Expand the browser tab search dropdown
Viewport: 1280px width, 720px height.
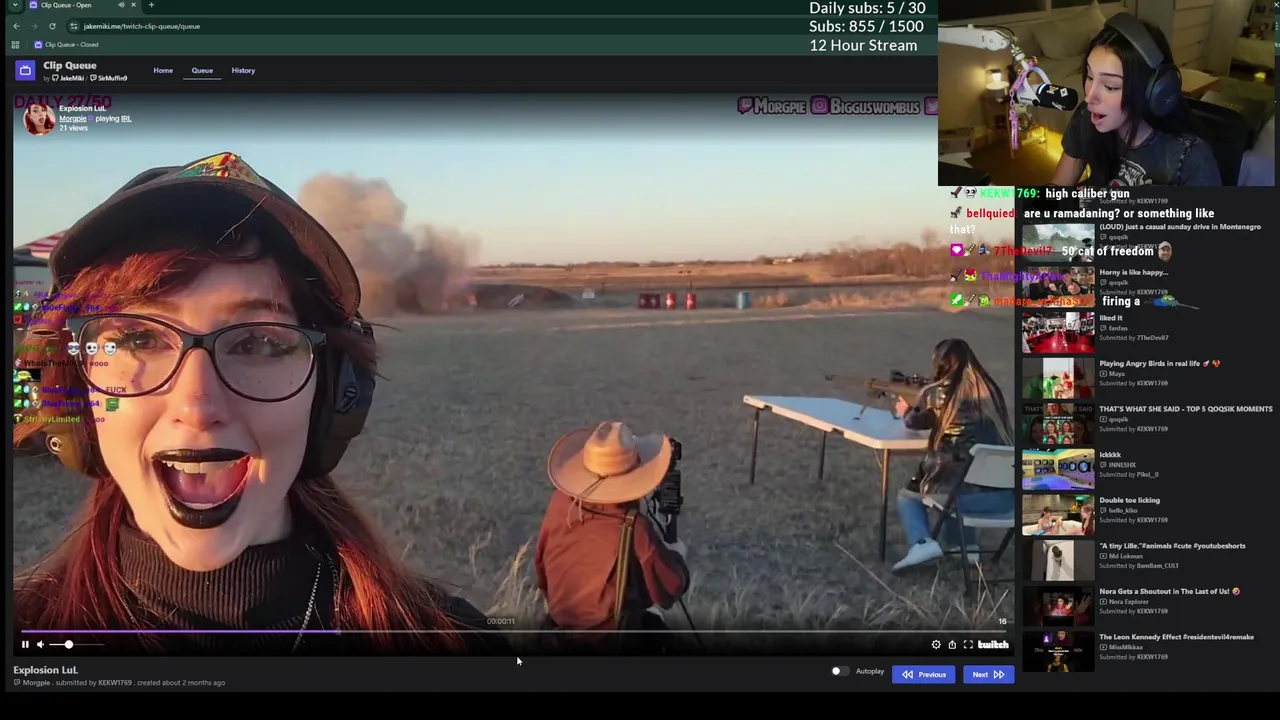click(x=14, y=5)
